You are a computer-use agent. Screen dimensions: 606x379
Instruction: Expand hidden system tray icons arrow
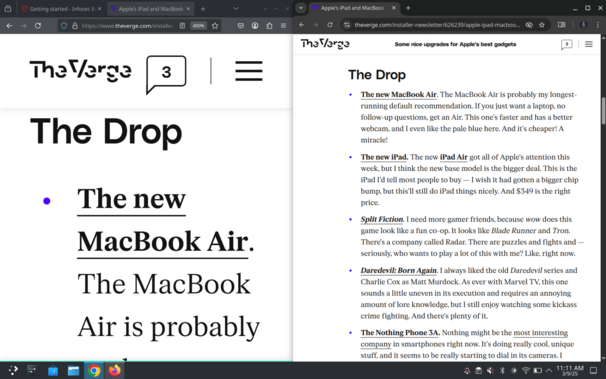[549, 371]
